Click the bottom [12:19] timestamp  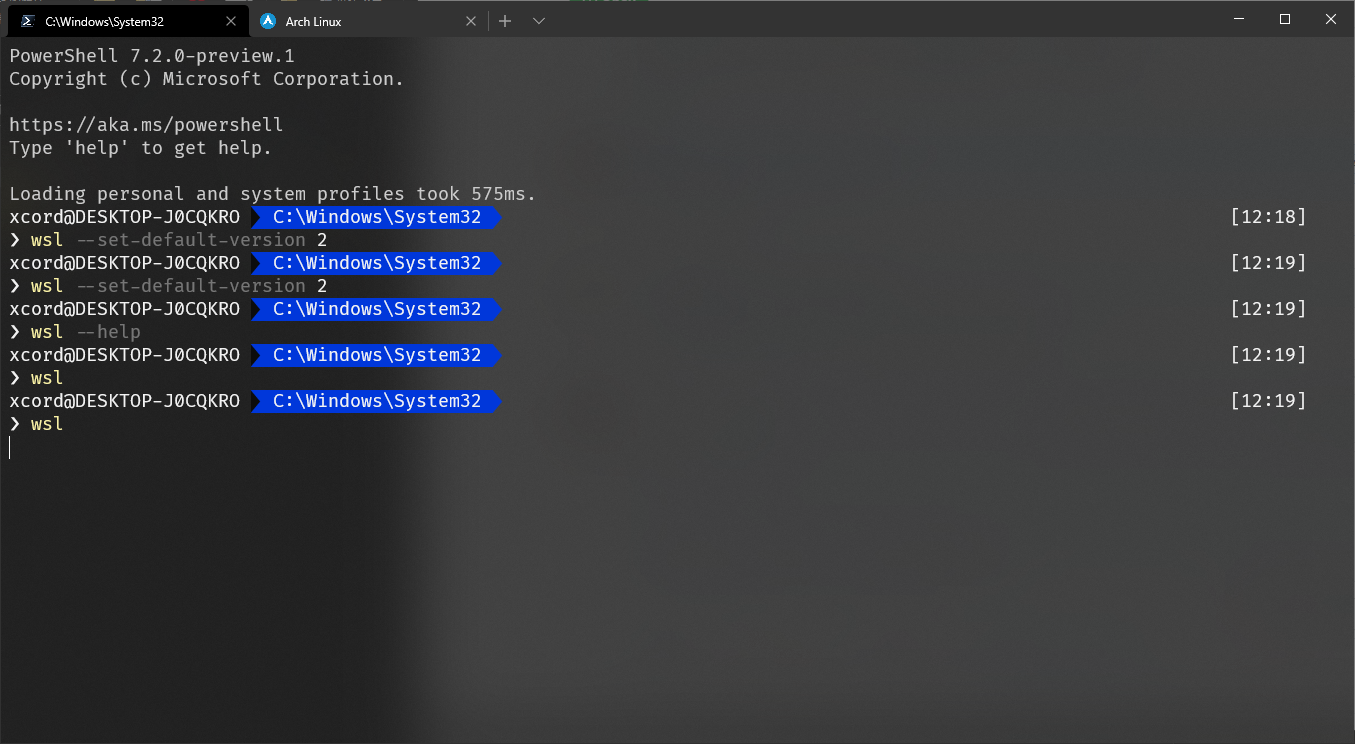tap(1268, 400)
